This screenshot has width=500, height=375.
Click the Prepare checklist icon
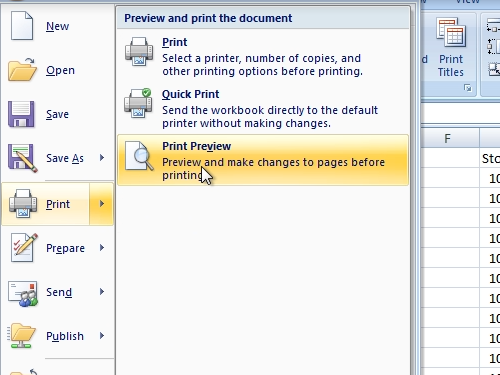(x=24, y=248)
